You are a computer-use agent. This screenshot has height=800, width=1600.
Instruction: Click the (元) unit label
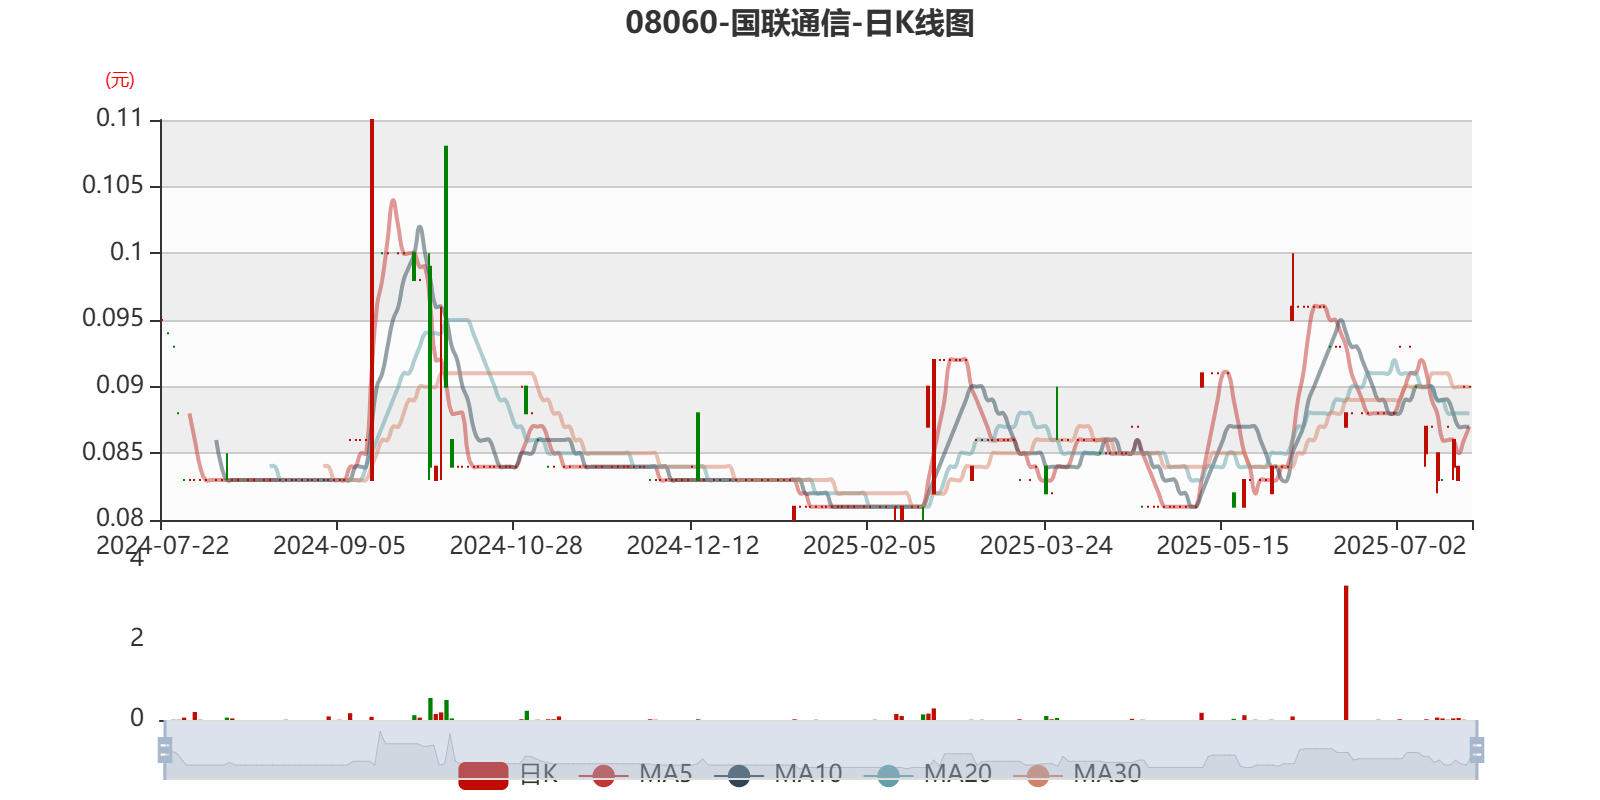pos(120,80)
